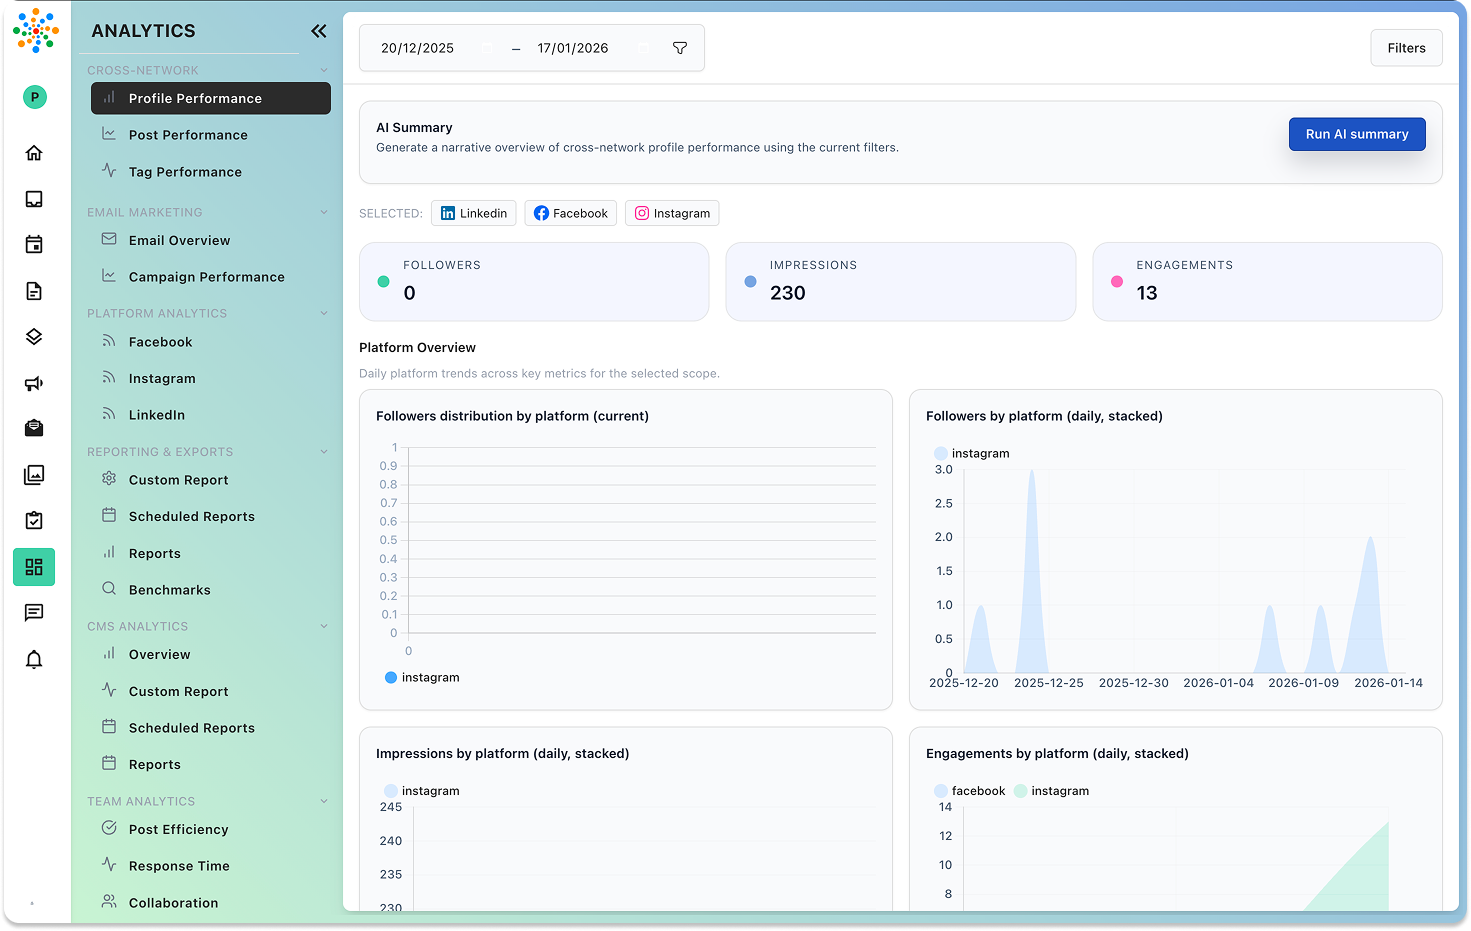Open the Home icon in the left rail
The width and height of the screenshot is (1471, 931).
[x=34, y=152]
